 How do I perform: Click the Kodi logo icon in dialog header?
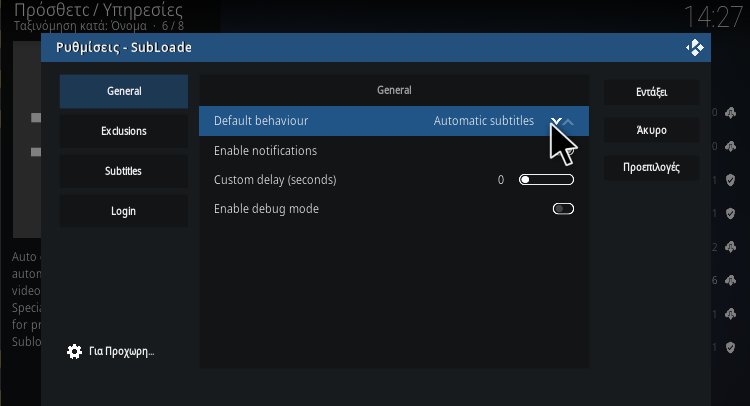695,47
